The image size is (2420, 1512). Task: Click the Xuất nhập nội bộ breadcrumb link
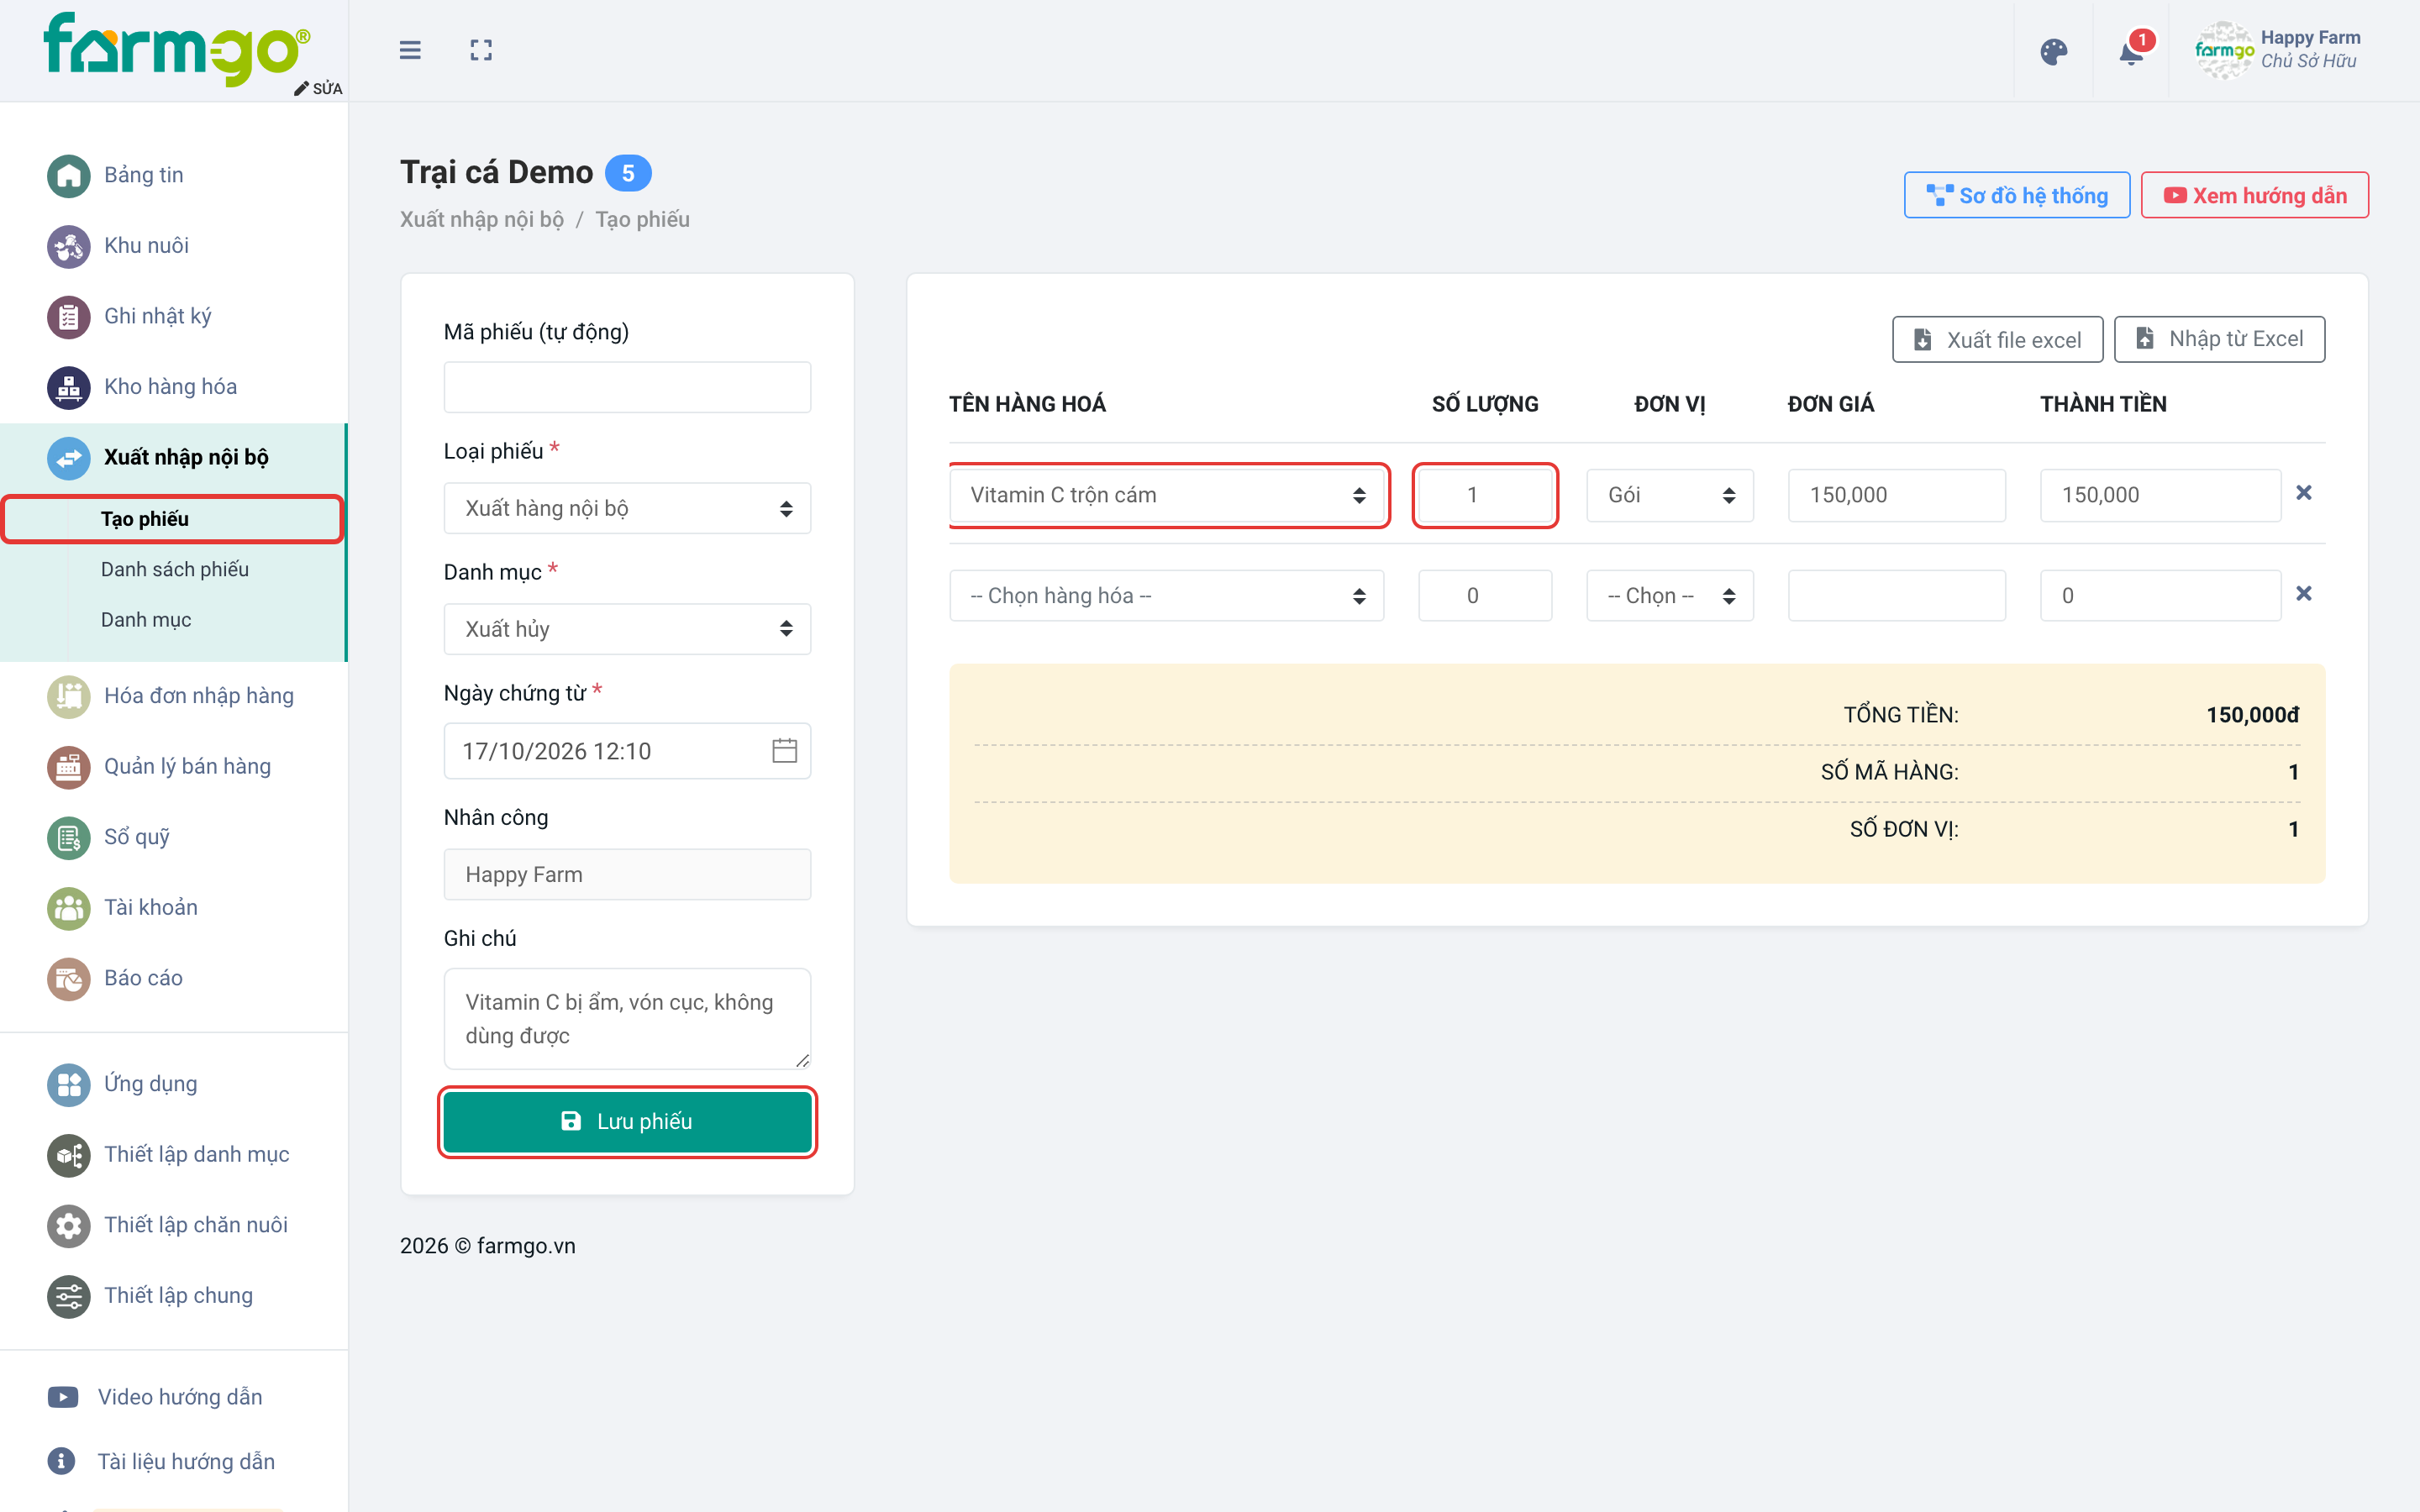(x=482, y=219)
